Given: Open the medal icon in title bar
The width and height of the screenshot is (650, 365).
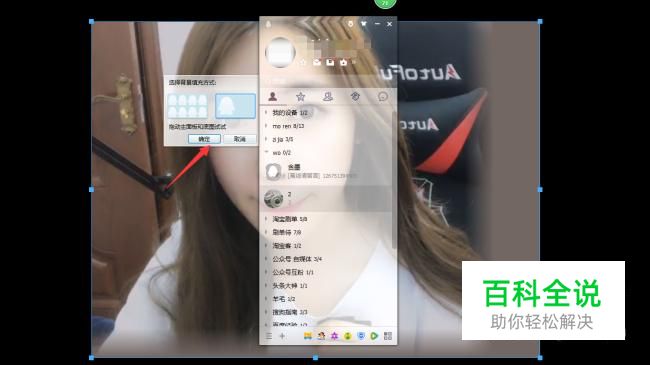Looking at the screenshot, I should (x=351, y=24).
